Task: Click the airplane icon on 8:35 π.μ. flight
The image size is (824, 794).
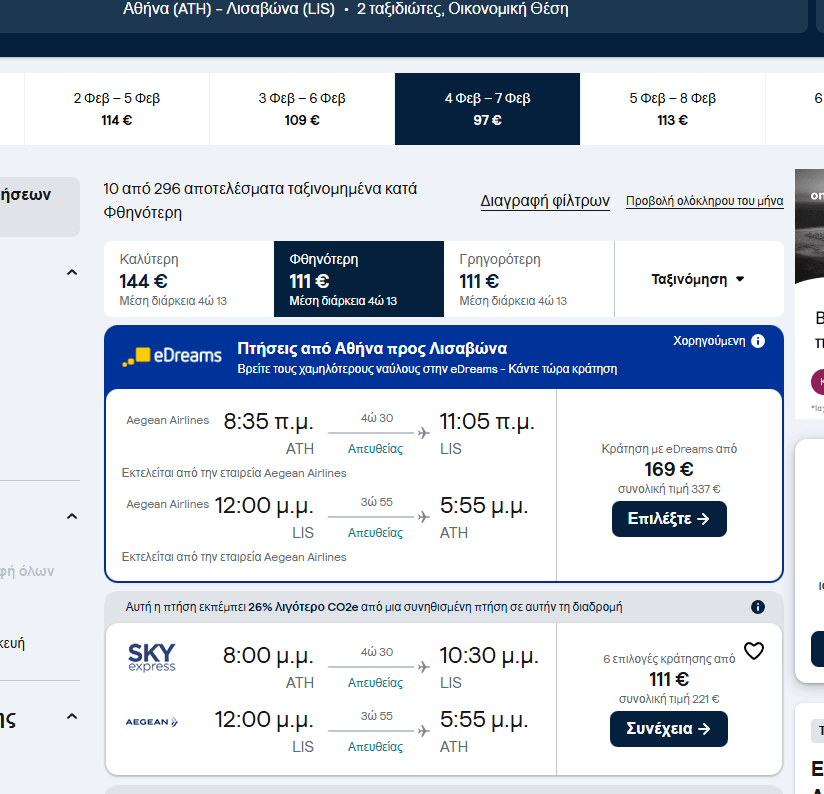Action: click(423, 432)
